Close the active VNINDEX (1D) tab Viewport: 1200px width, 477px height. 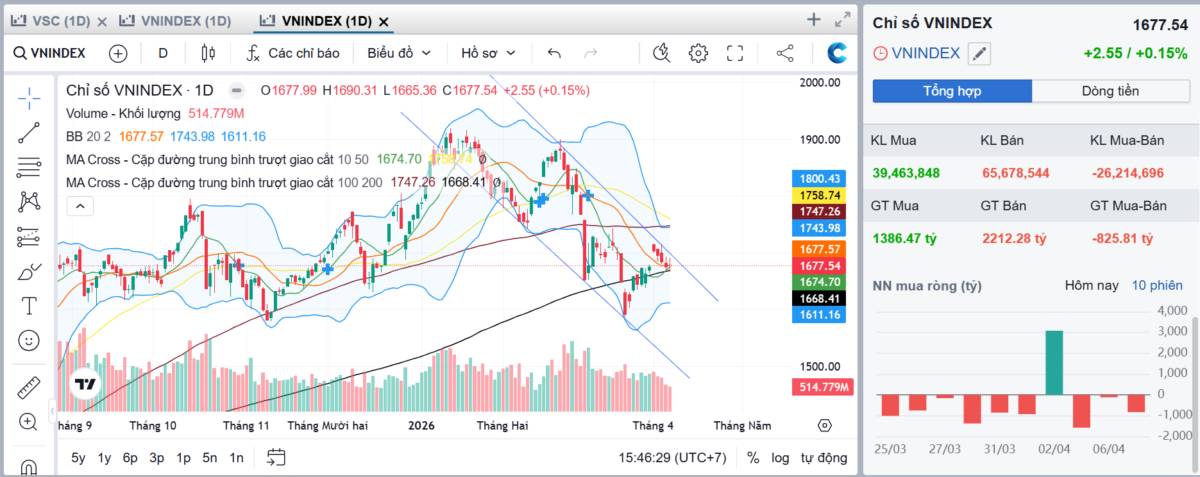tap(384, 21)
